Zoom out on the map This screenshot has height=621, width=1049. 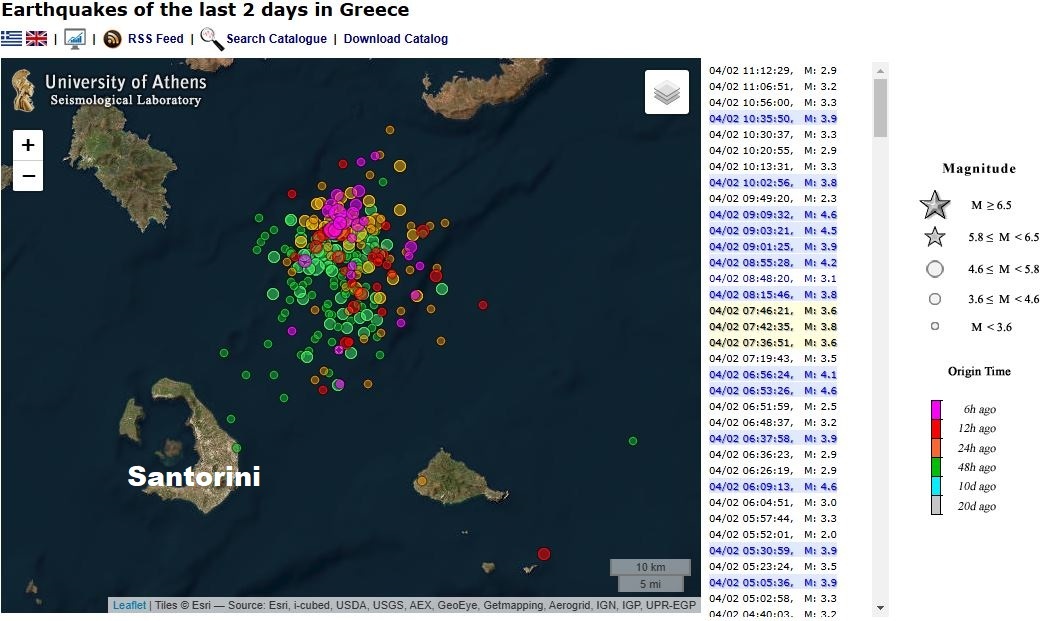28,176
